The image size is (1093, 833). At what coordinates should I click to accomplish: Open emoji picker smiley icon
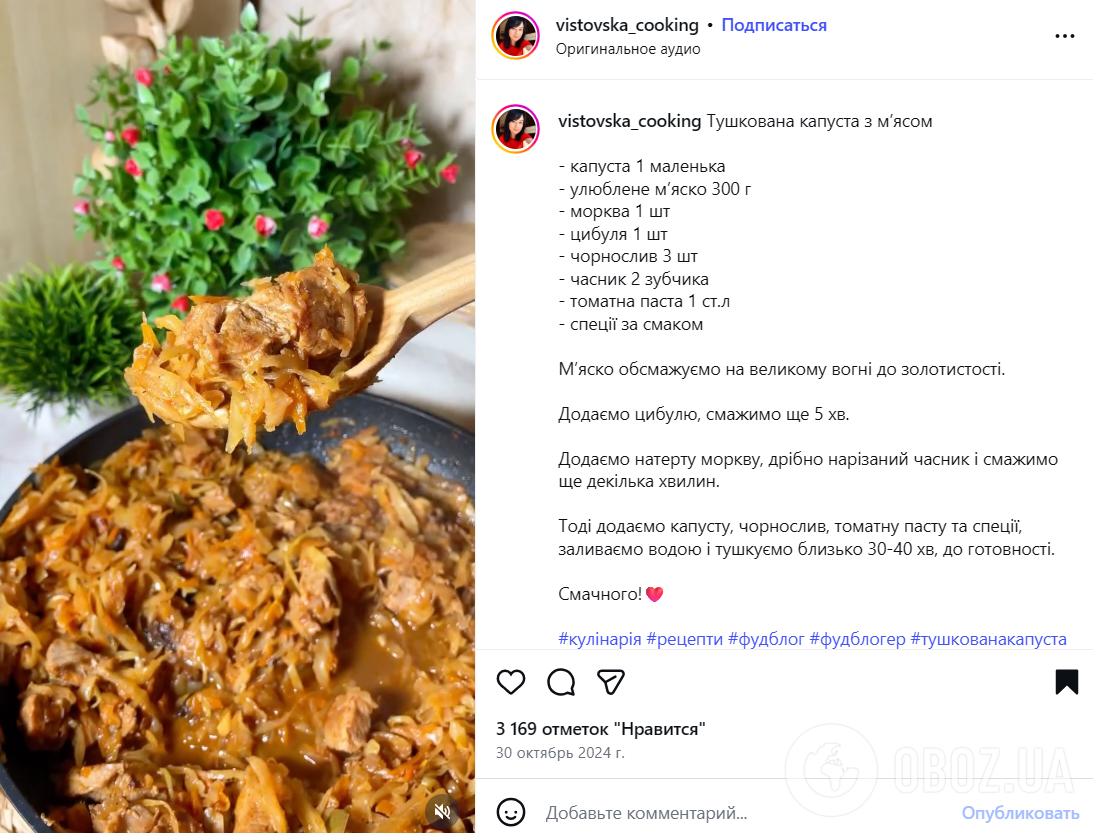pyautogui.click(x=511, y=812)
